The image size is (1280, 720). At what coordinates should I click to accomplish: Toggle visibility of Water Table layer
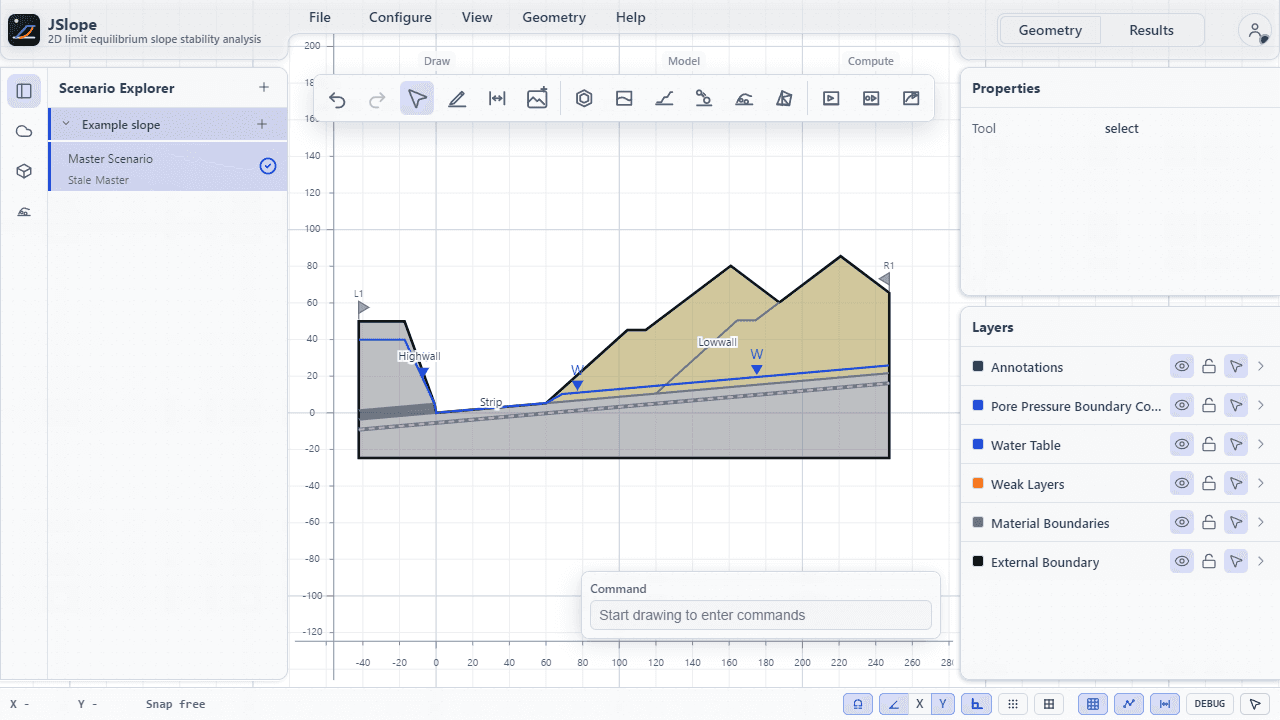click(1182, 445)
